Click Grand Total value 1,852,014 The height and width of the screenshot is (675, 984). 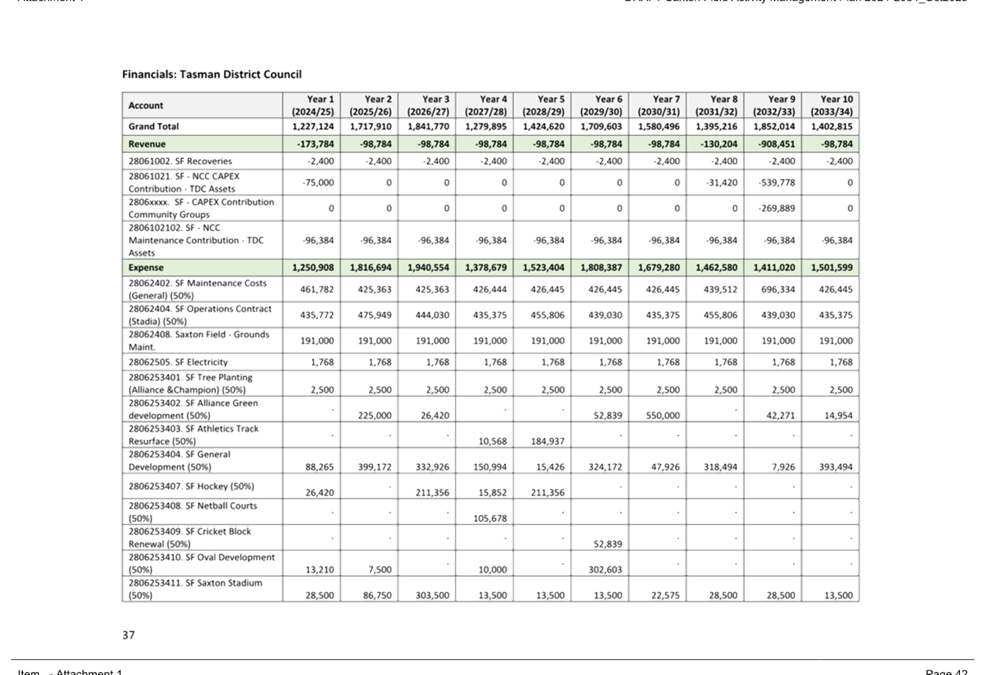[x=775, y=126]
